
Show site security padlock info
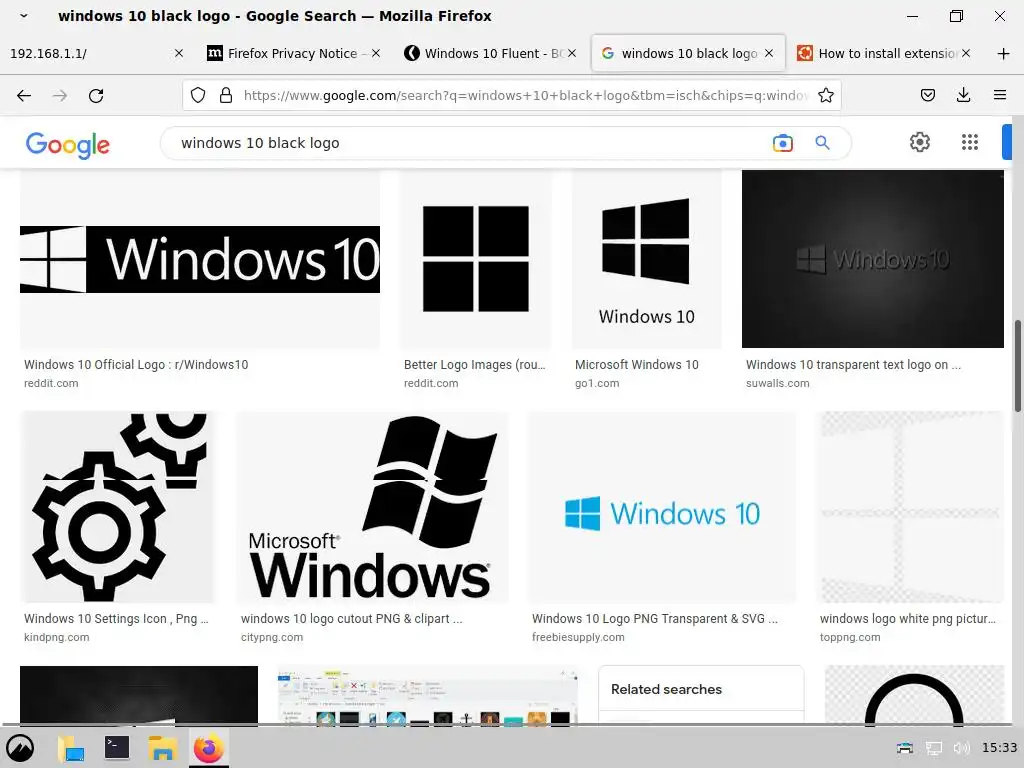coord(226,95)
